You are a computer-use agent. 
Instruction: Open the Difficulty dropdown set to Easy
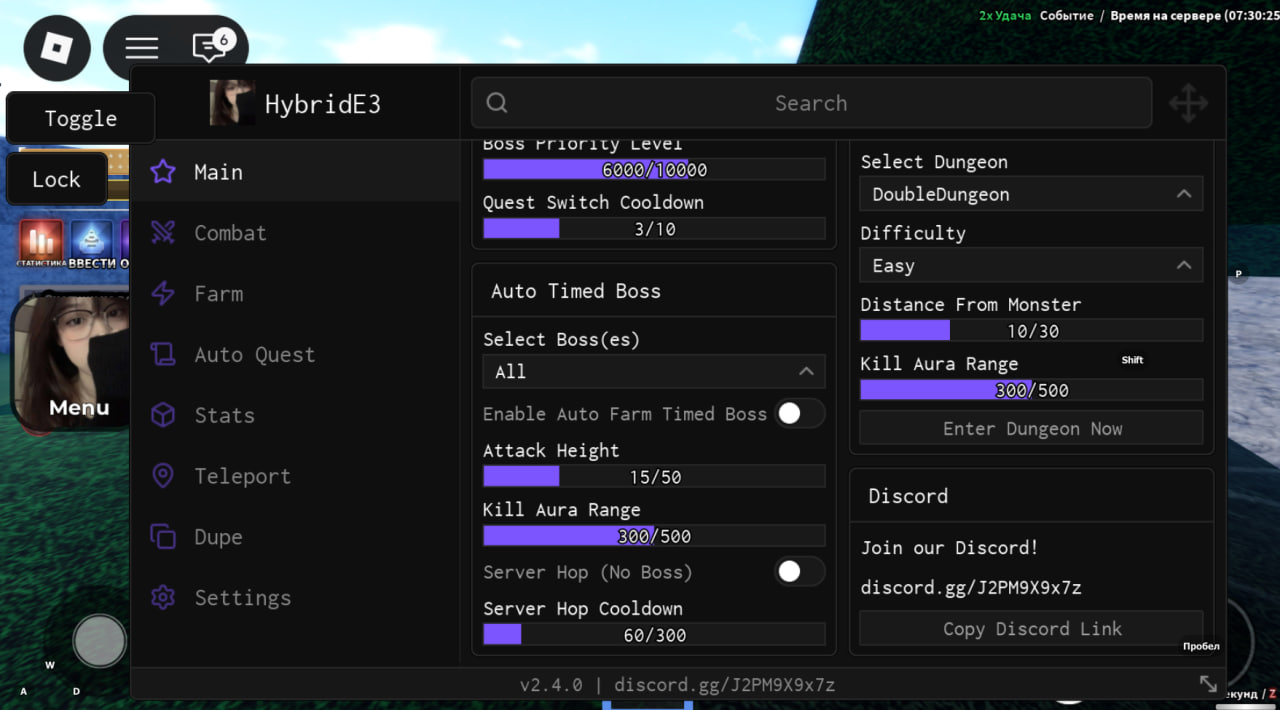point(1031,266)
